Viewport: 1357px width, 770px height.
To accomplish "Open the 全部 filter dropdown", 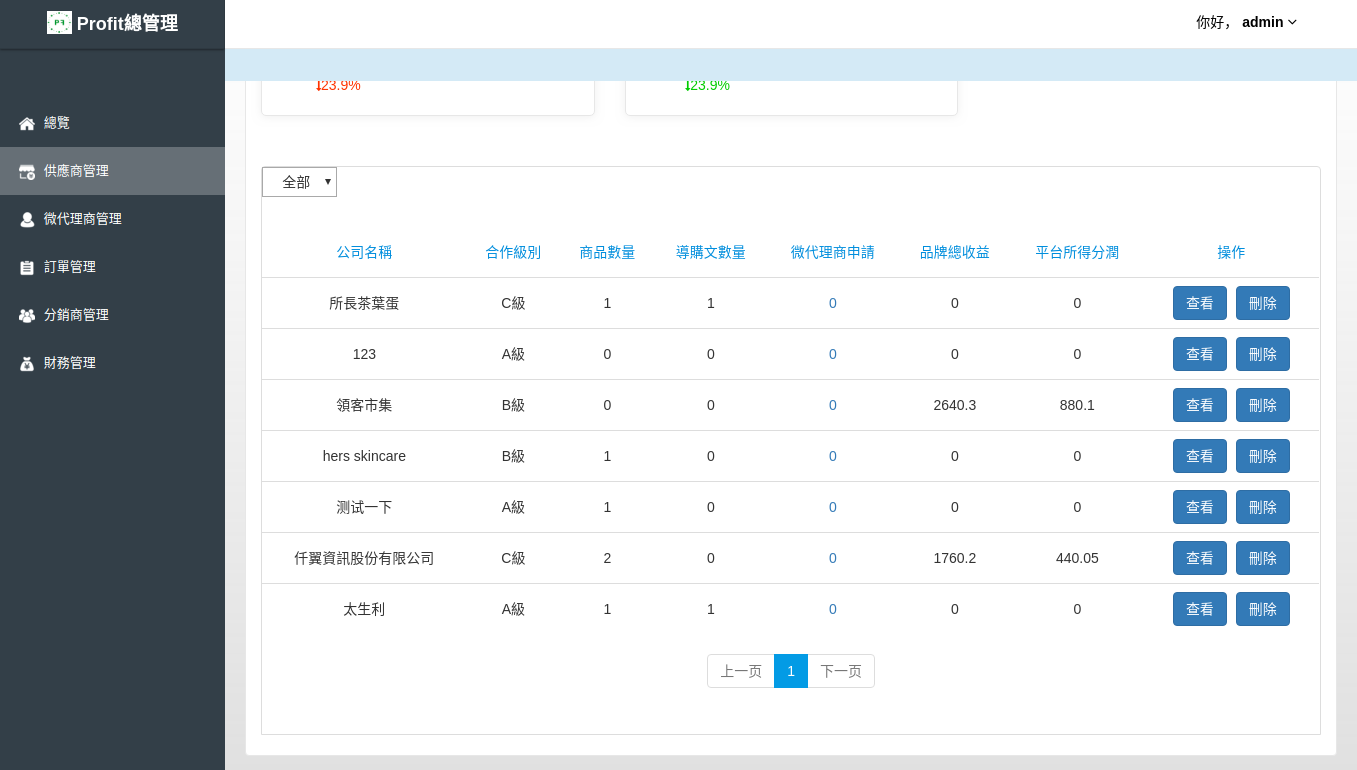I will pos(299,182).
